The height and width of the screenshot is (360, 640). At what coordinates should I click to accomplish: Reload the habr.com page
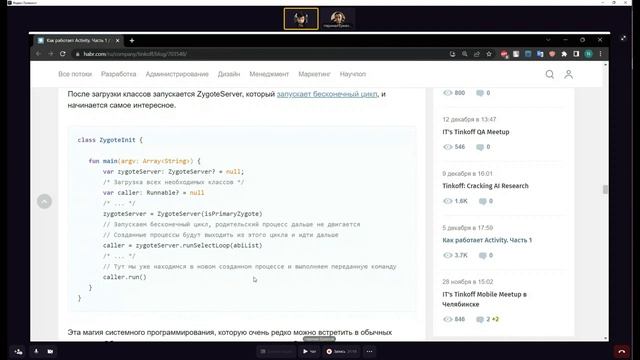coord(62,54)
